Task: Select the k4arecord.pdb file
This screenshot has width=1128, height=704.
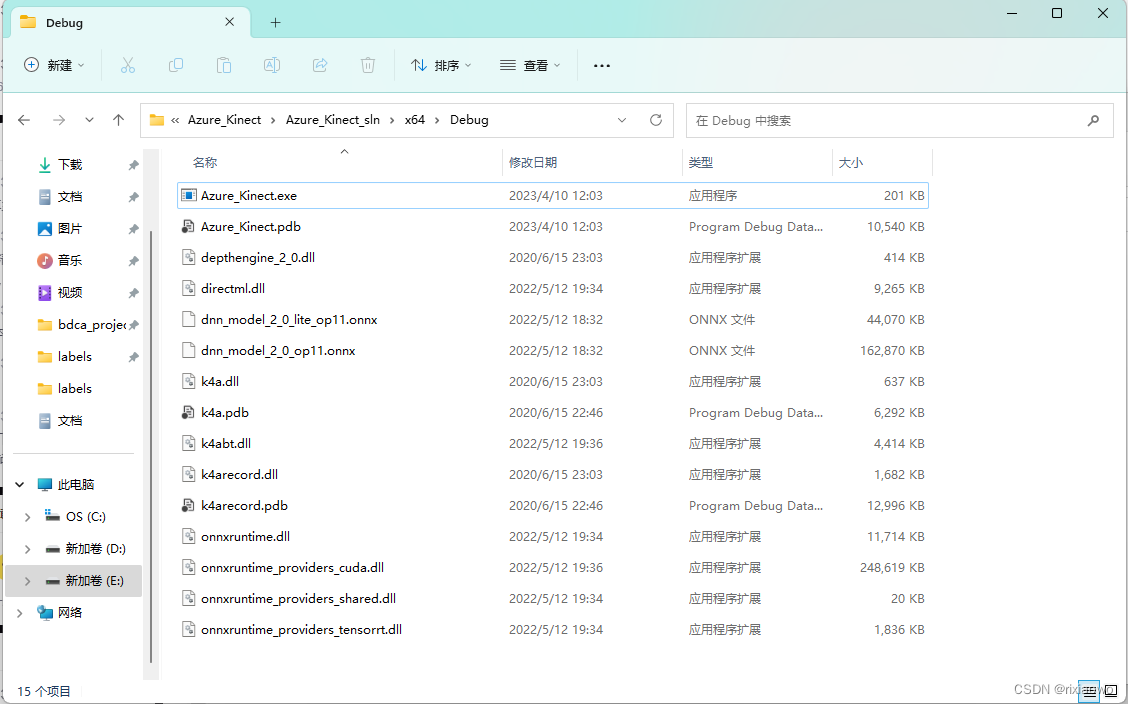Action: click(x=552, y=506)
